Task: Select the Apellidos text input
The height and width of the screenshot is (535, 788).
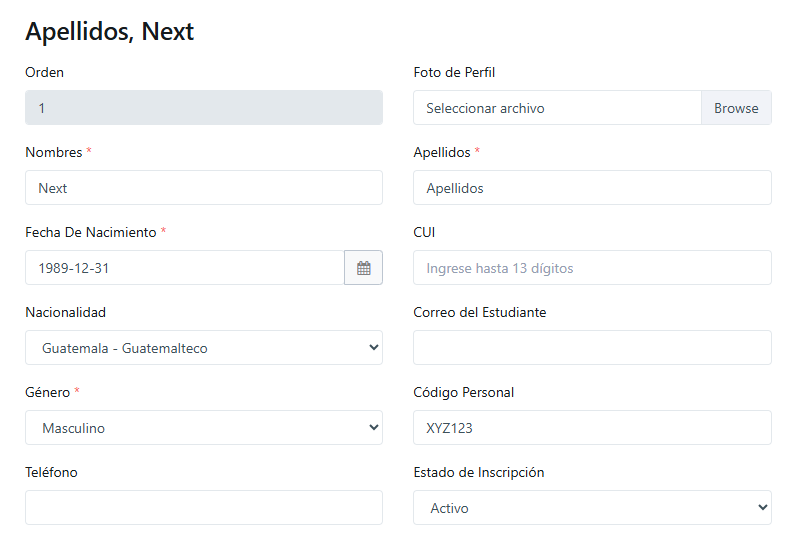Action: [593, 188]
